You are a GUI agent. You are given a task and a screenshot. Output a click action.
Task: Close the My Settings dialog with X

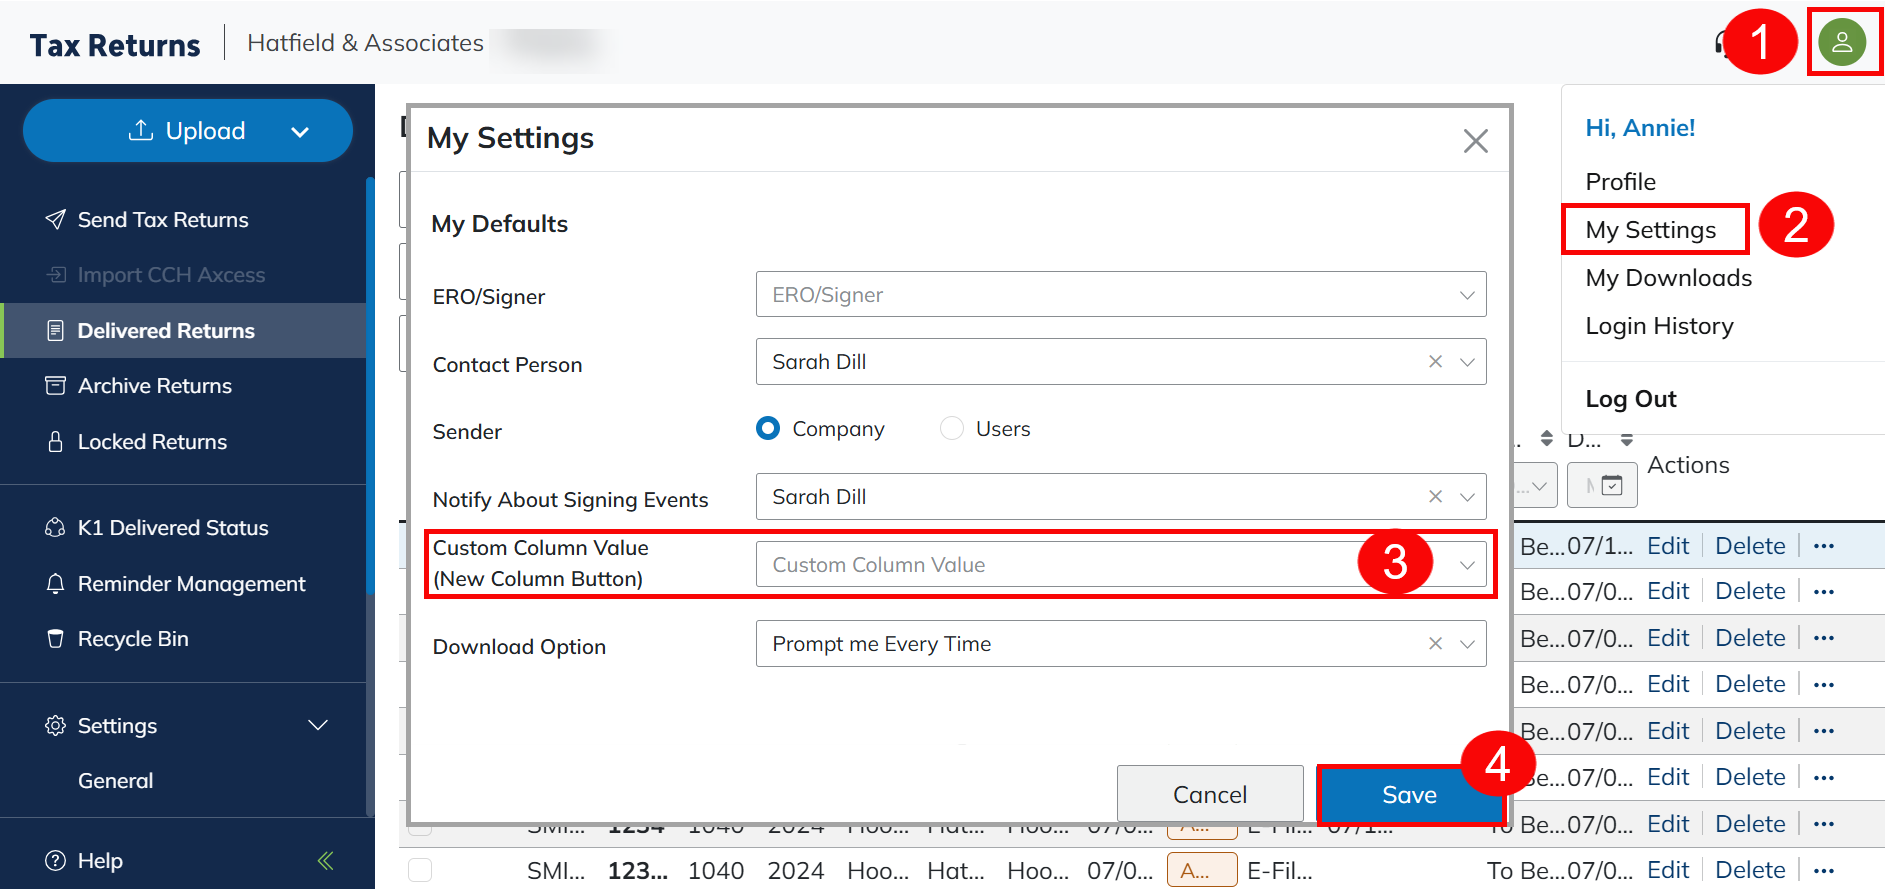1475,141
